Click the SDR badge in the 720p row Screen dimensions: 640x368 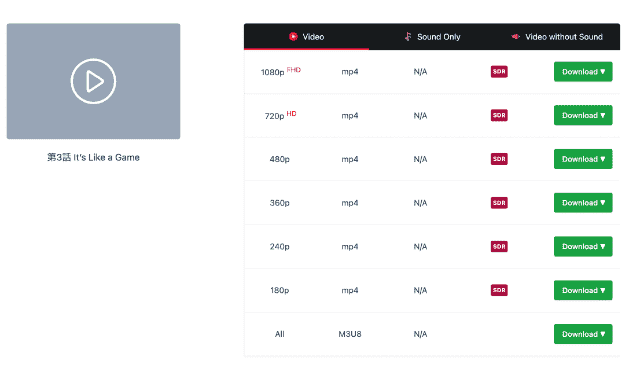[x=499, y=115]
